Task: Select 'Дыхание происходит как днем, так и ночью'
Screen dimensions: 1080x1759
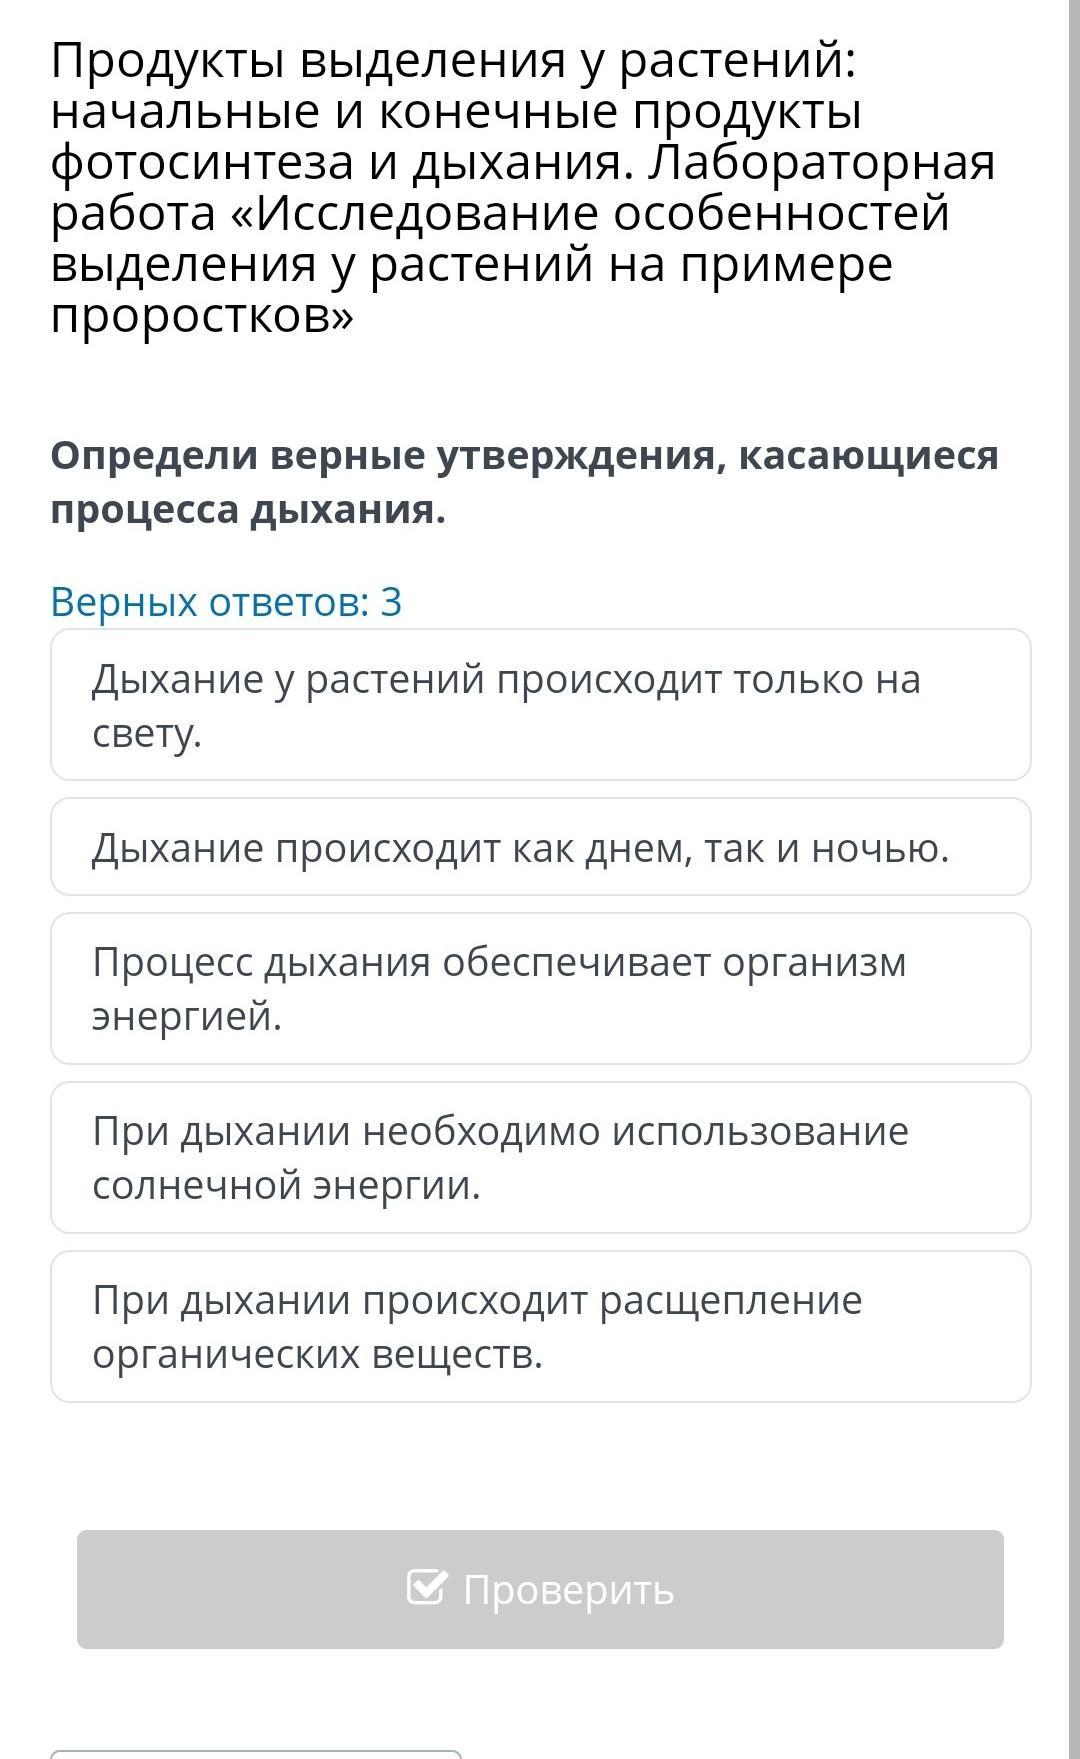Action: [x=540, y=848]
